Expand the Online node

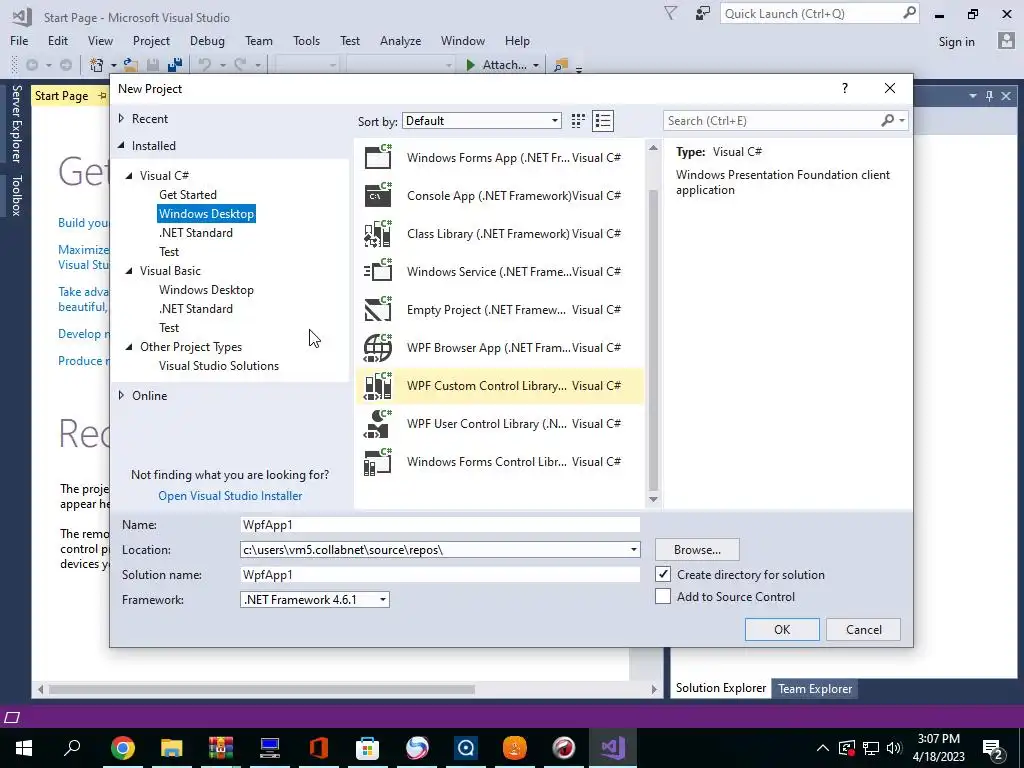pyautogui.click(x=121, y=395)
